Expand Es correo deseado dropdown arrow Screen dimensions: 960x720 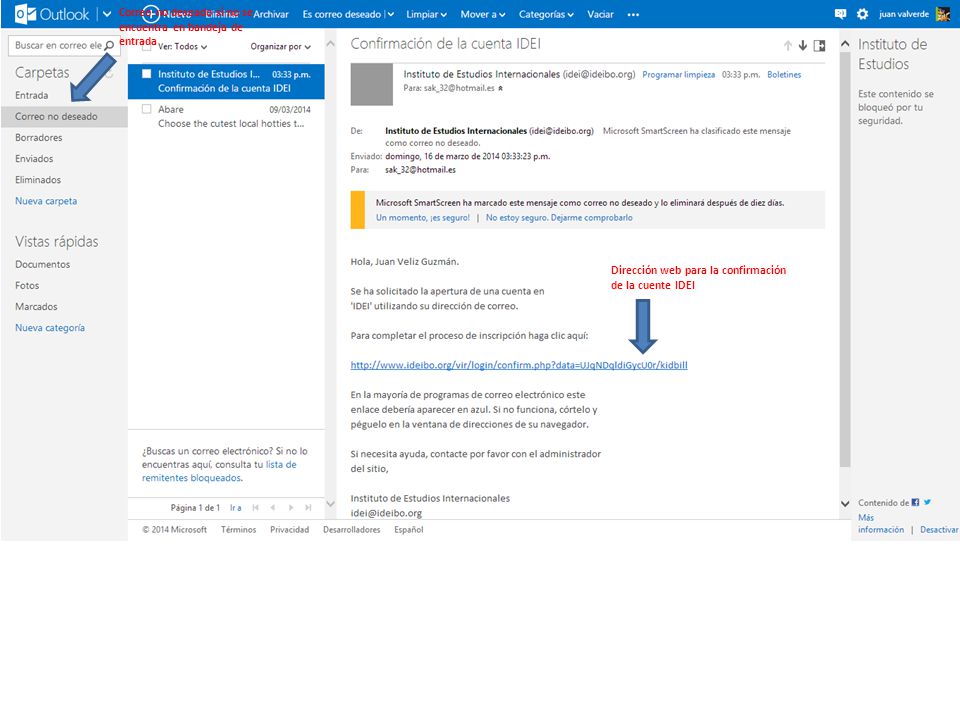[x=390, y=15]
